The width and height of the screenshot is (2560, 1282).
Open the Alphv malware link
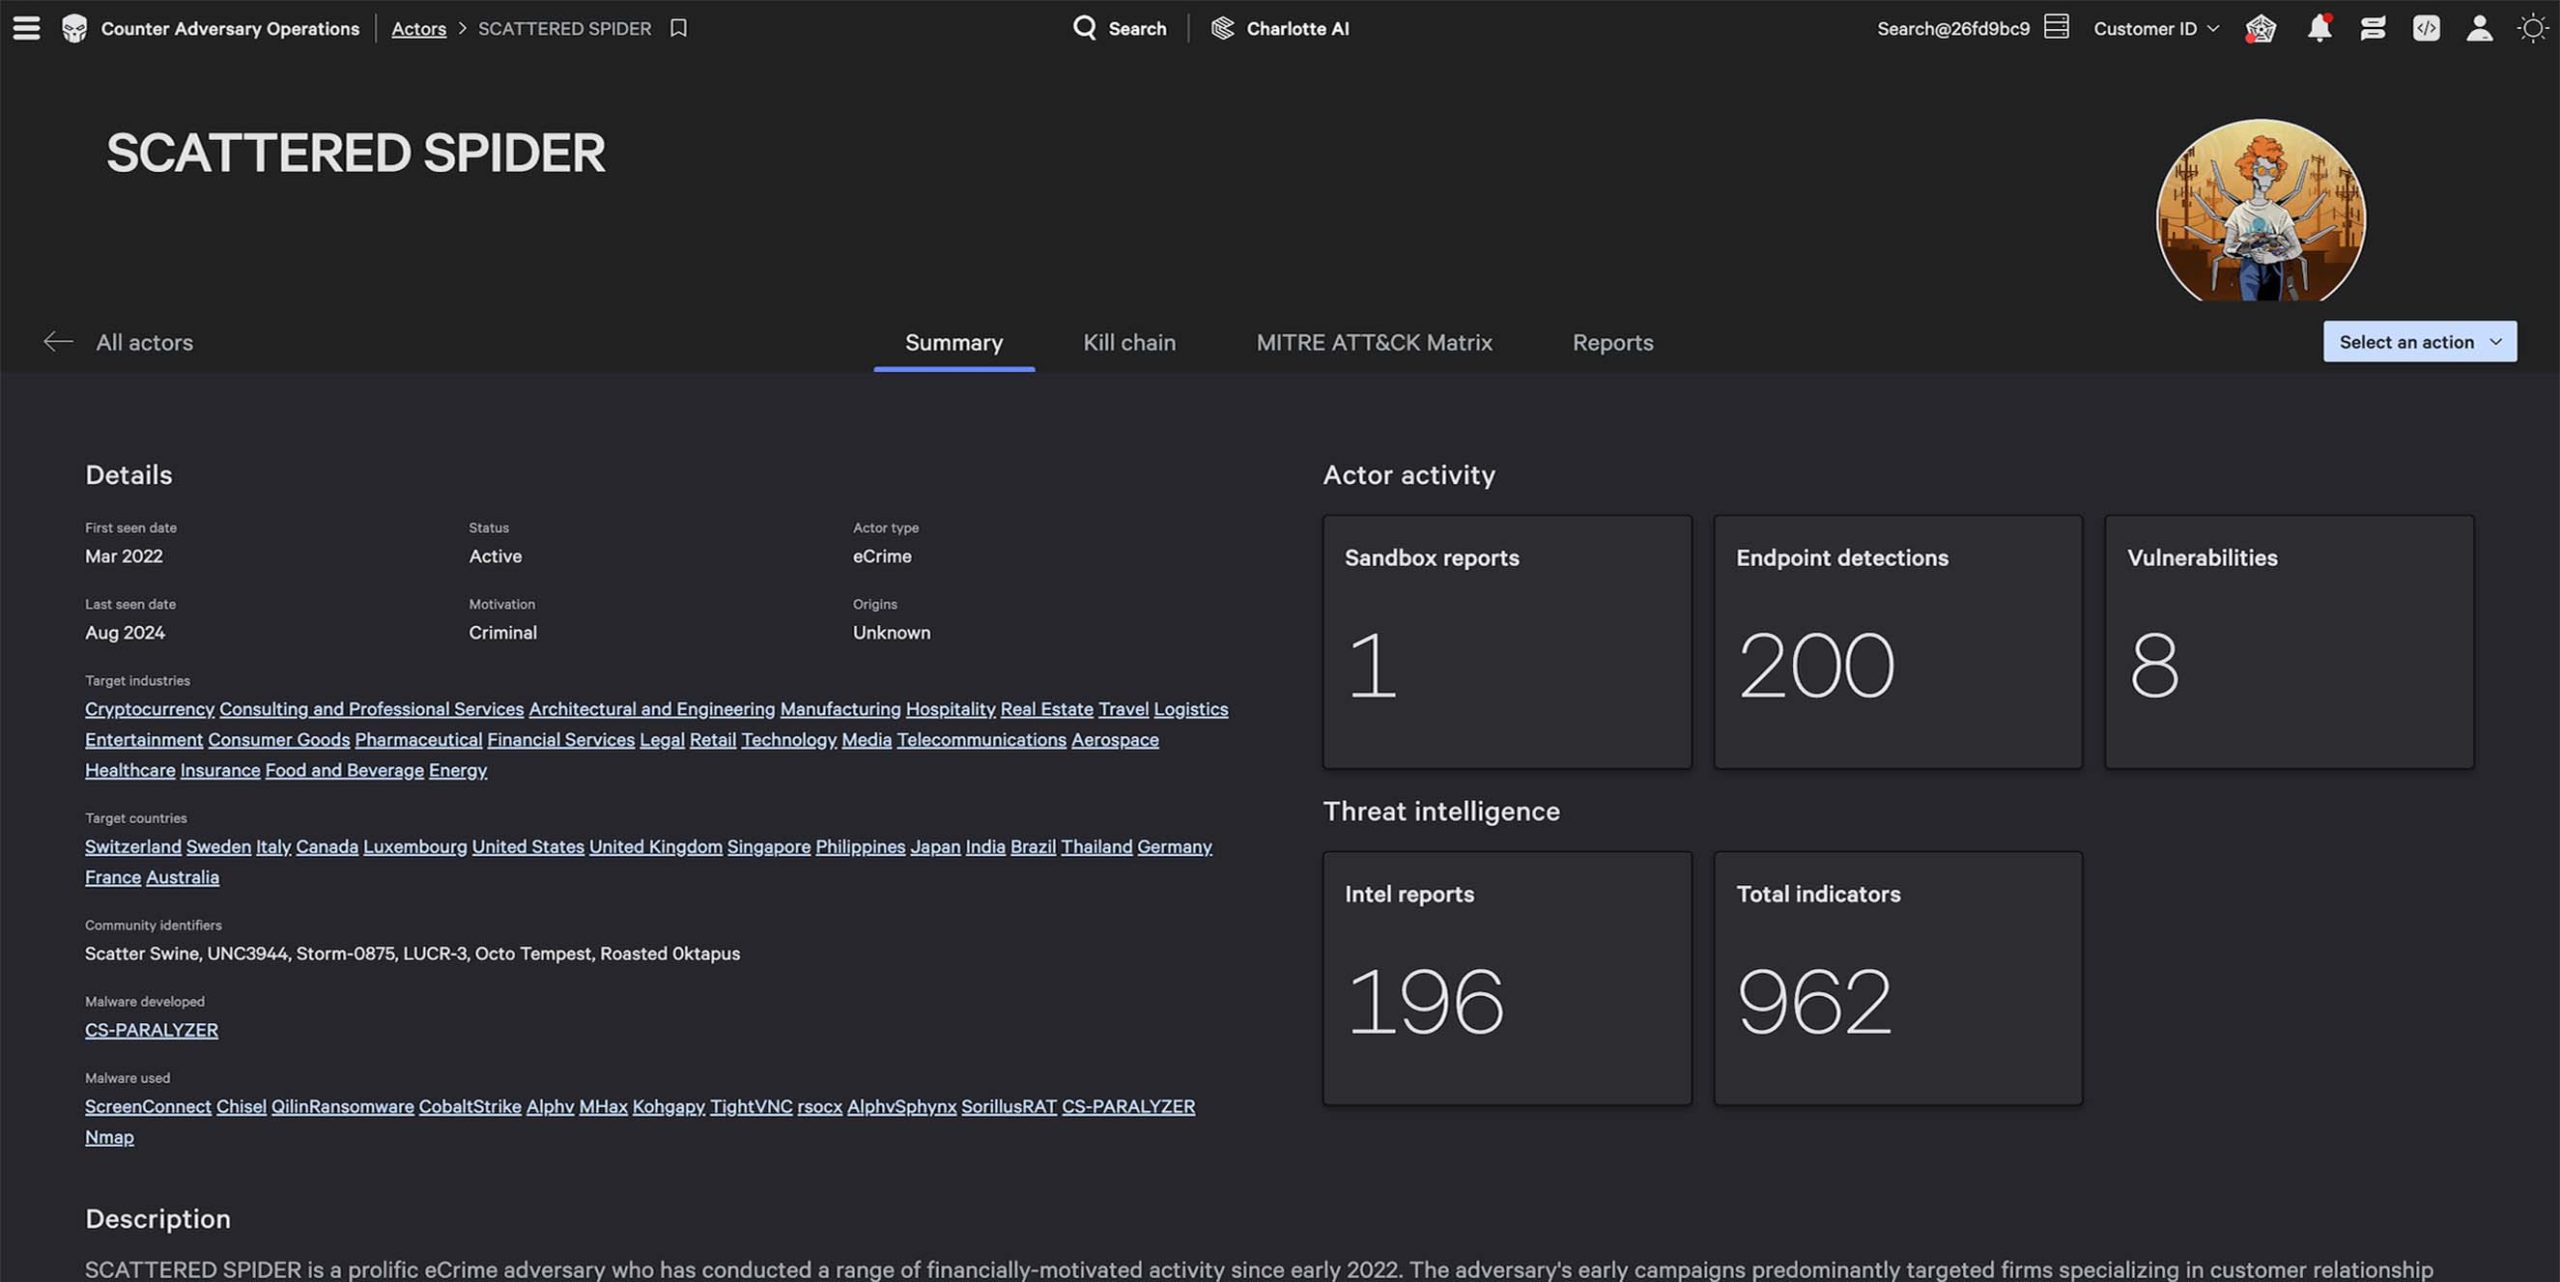click(x=550, y=1107)
